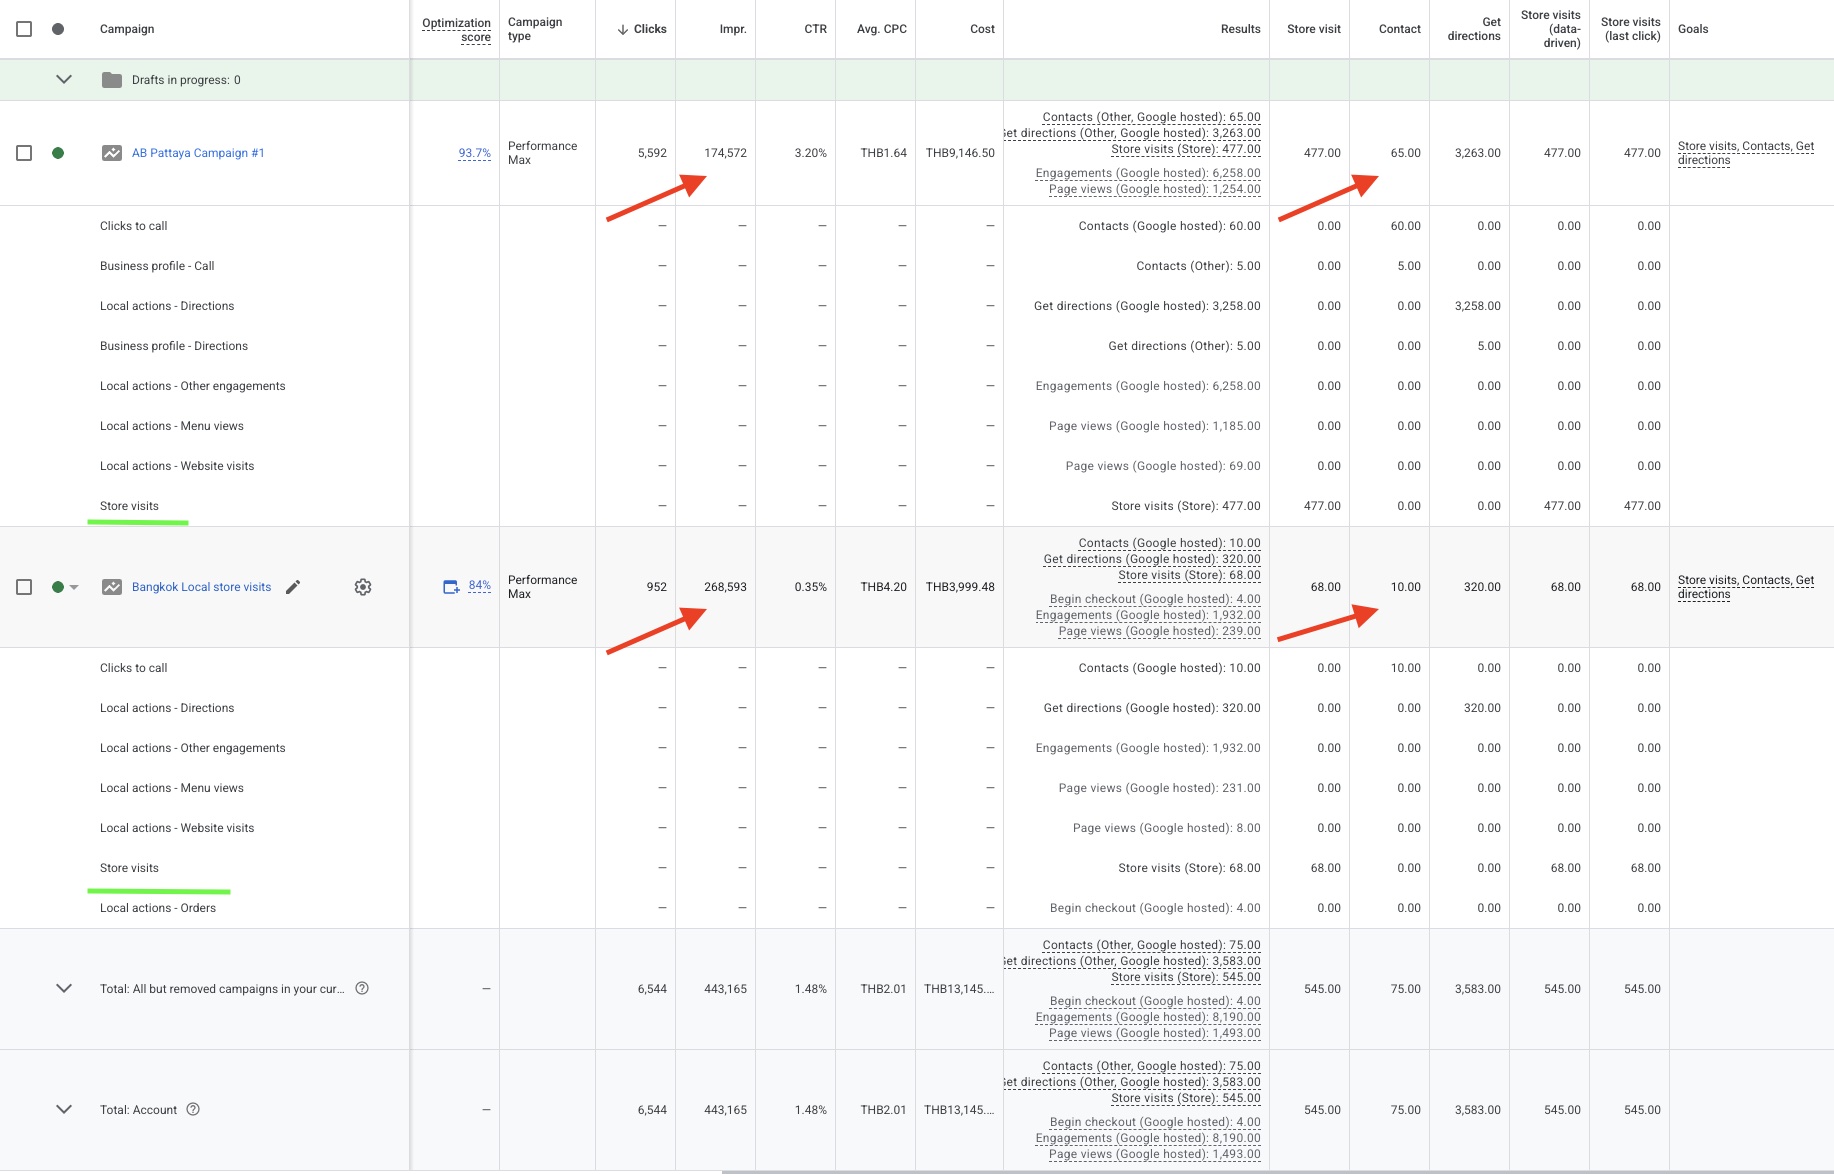Click the recommendation icon next to 84% score
The width and height of the screenshot is (1834, 1174).
(x=451, y=587)
